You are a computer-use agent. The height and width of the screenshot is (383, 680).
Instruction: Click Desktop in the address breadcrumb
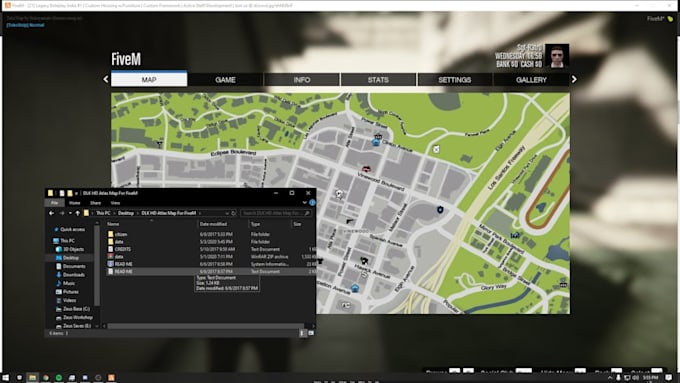(x=126, y=213)
